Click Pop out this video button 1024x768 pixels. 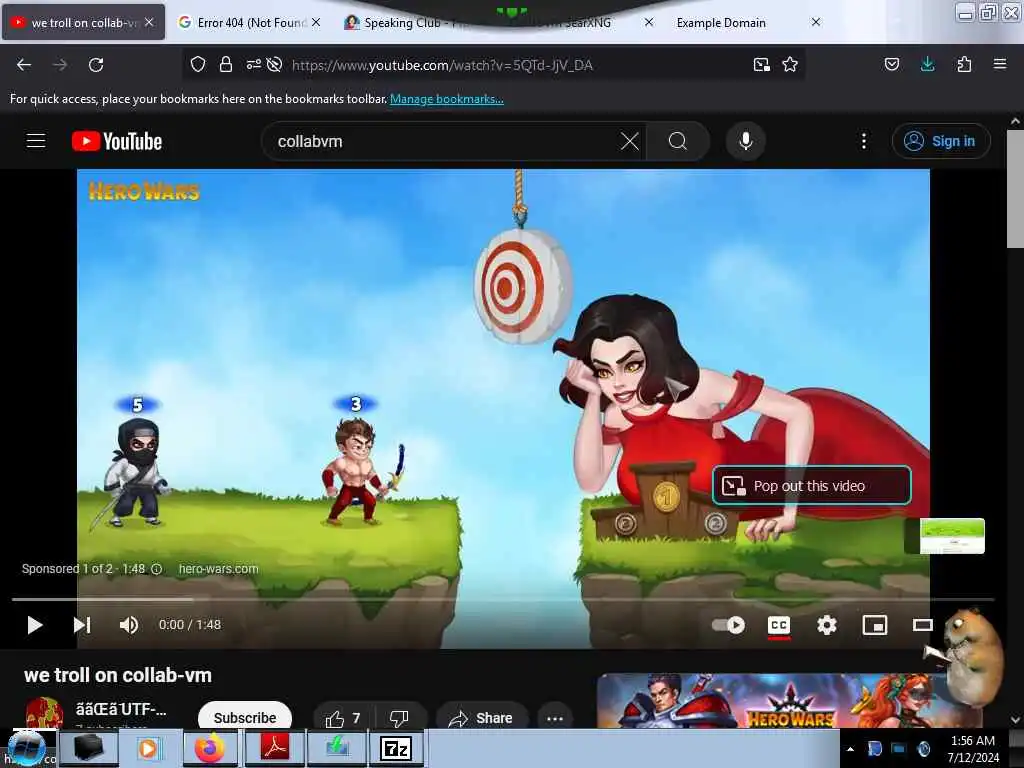(x=811, y=486)
